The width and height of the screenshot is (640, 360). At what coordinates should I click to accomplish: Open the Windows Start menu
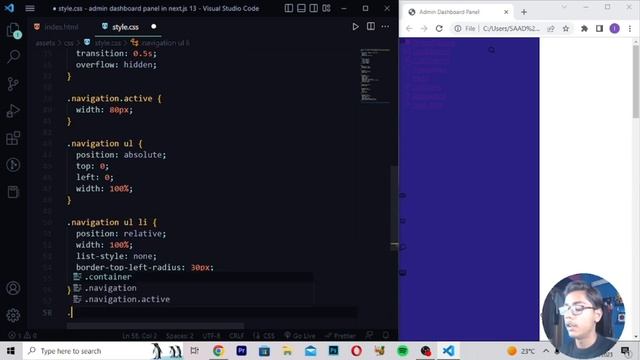coord(11,351)
